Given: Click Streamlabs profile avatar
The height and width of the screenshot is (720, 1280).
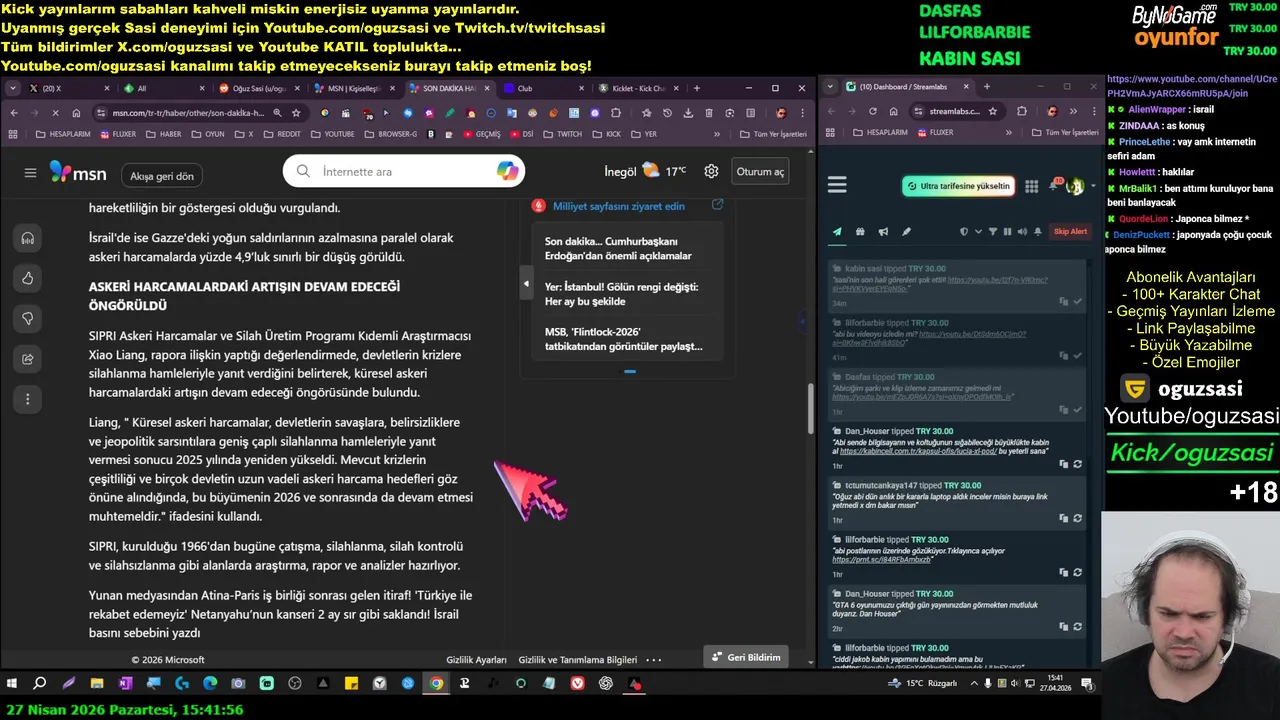Looking at the screenshot, I should pos(1075,186).
